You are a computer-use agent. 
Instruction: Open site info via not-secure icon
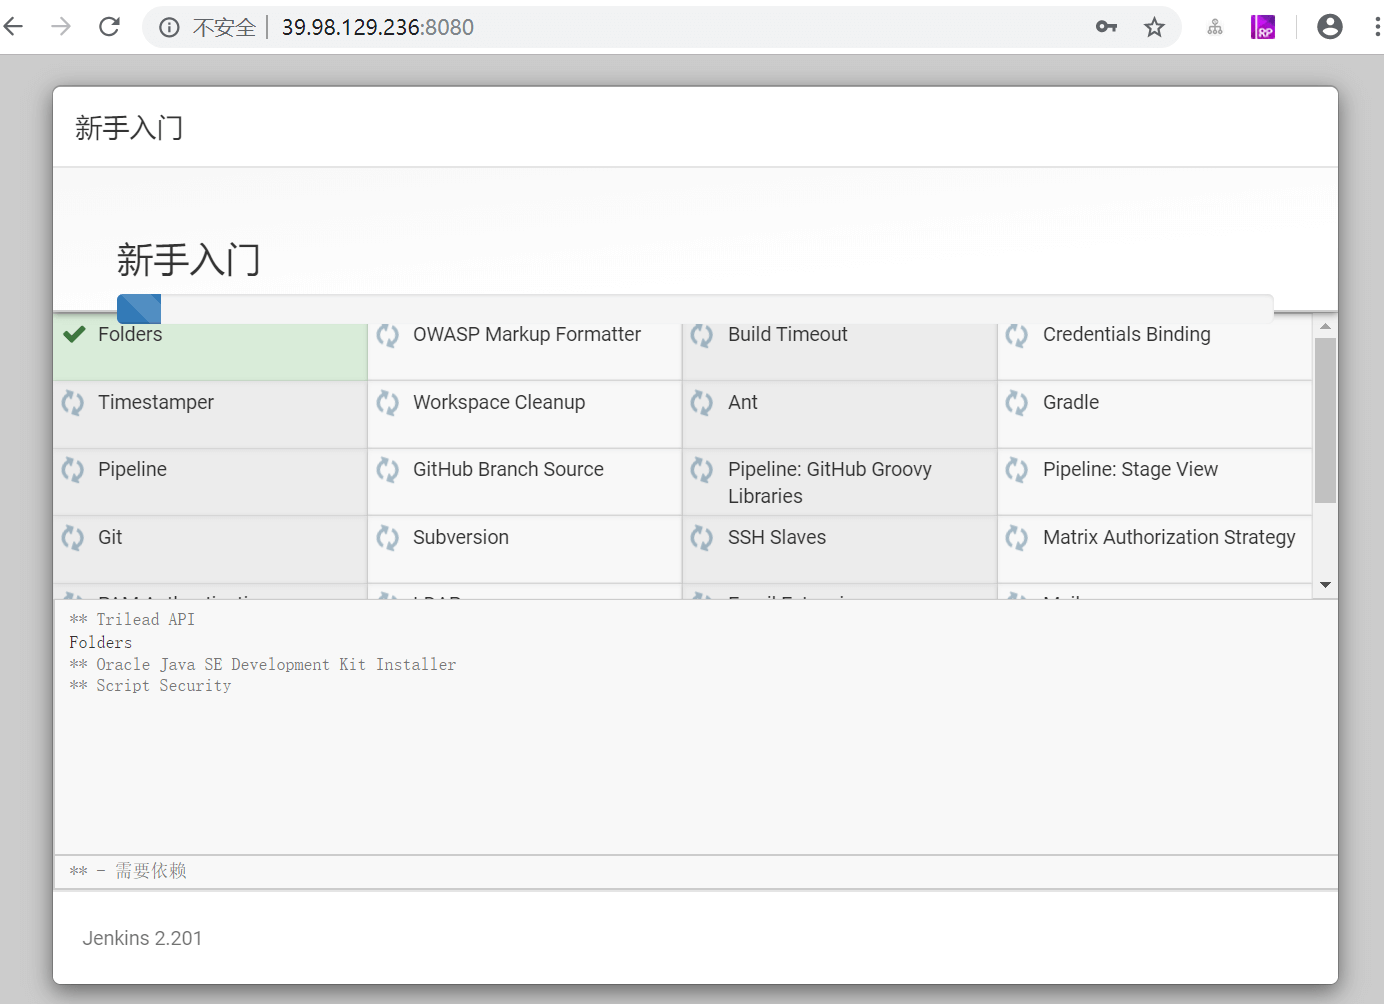[169, 27]
